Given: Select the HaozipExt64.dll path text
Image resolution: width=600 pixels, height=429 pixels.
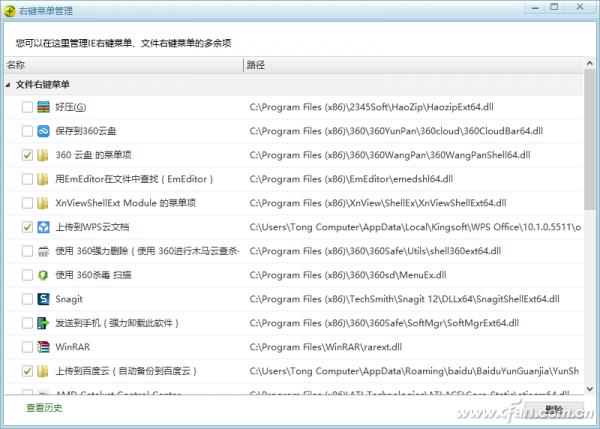Looking at the screenshot, I should (372, 107).
